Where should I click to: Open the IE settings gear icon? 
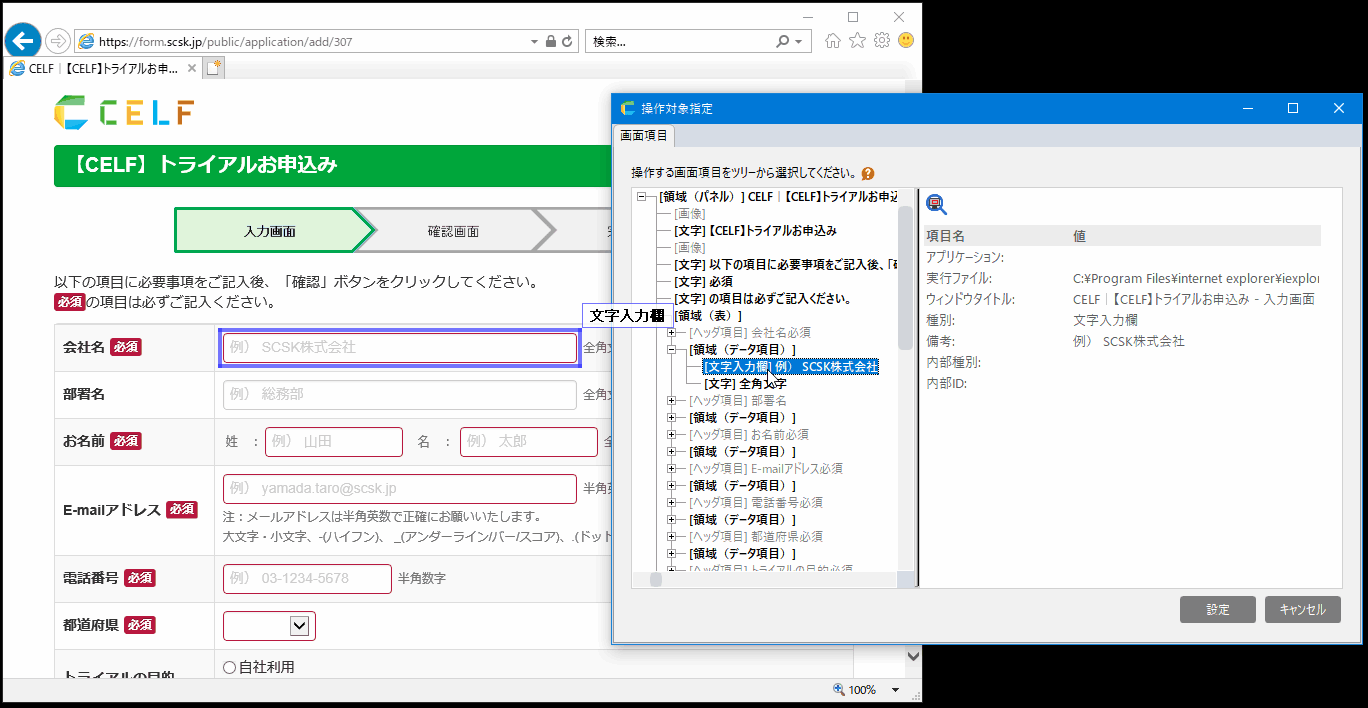[x=881, y=41]
